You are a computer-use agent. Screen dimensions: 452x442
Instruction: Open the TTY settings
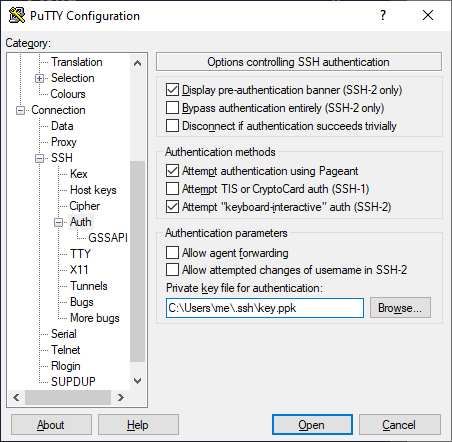(x=80, y=254)
